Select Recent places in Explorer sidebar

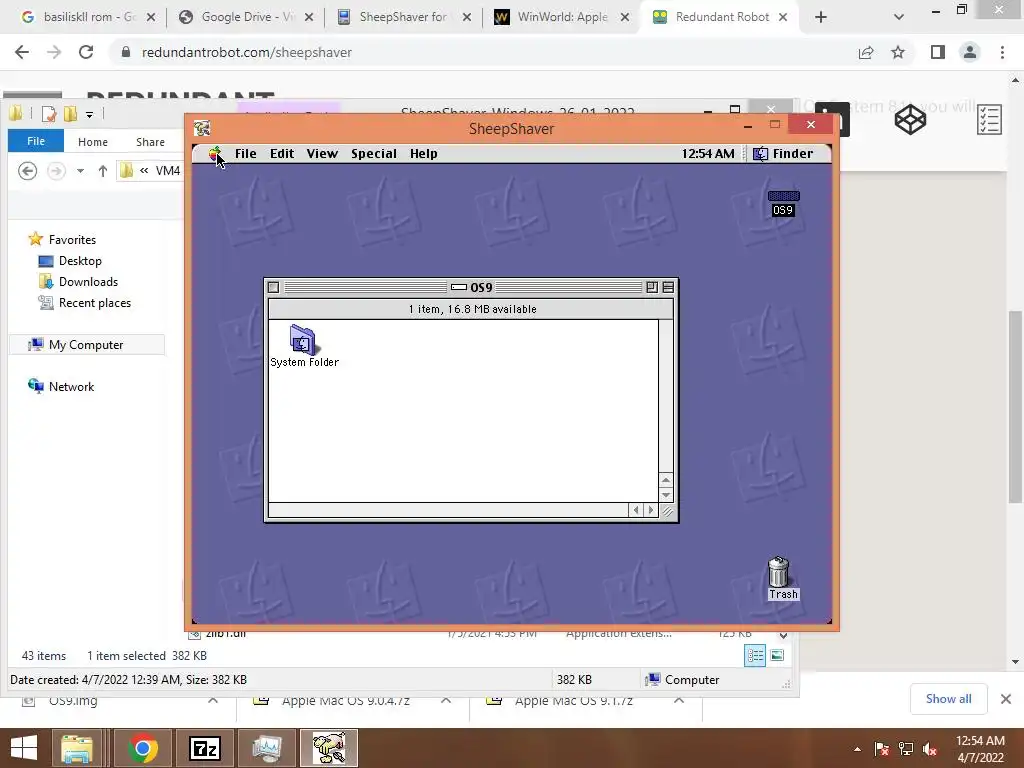95,302
